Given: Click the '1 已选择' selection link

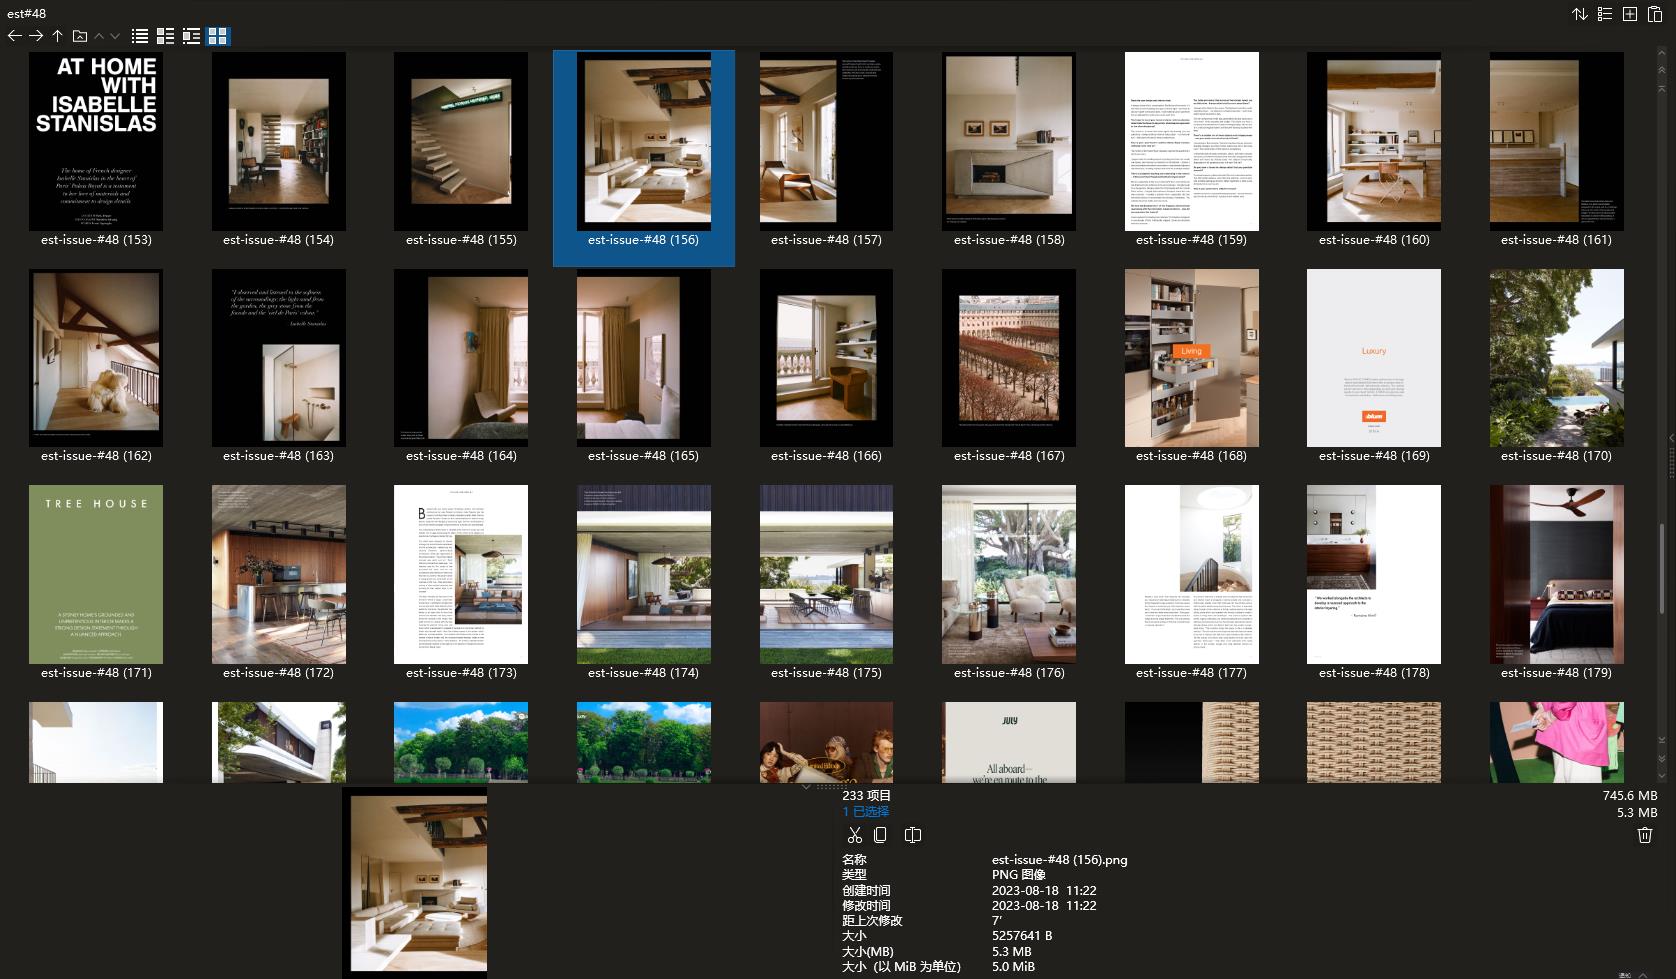Looking at the screenshot, I should 865,812.
